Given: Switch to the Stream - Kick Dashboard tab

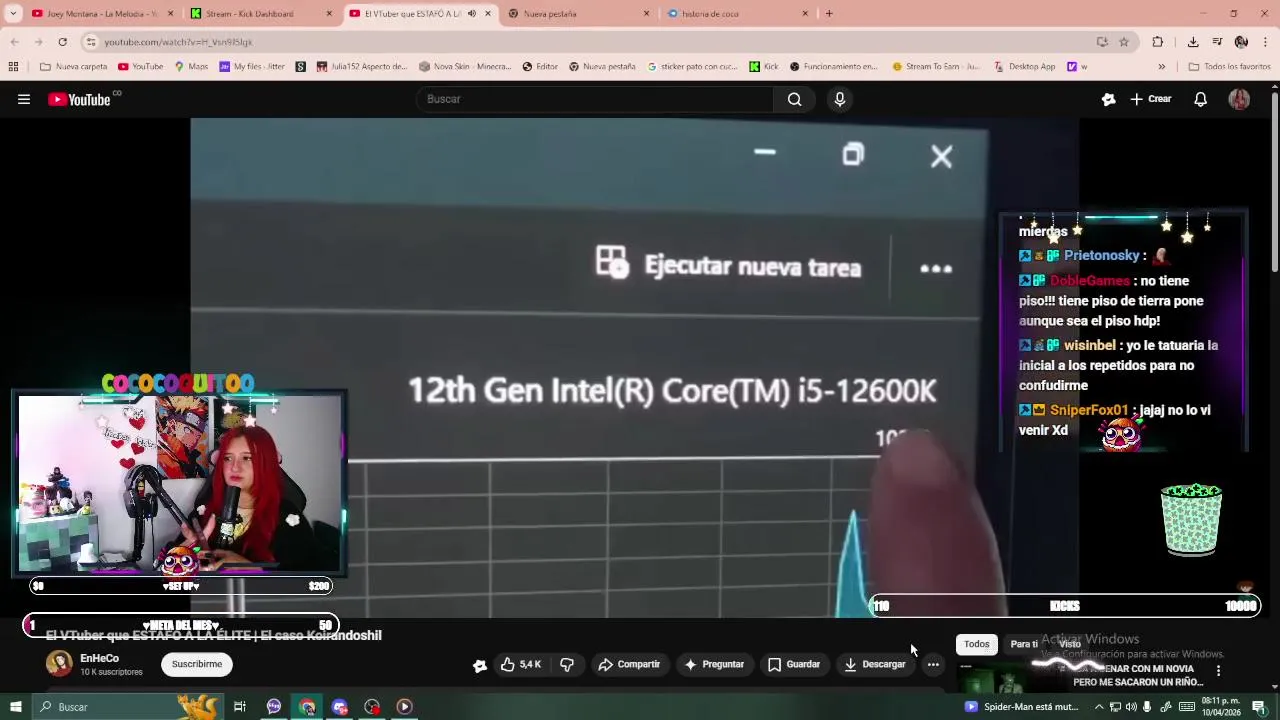Looking at the screenshot, I should pyautogui.click(x=262, y=13).
